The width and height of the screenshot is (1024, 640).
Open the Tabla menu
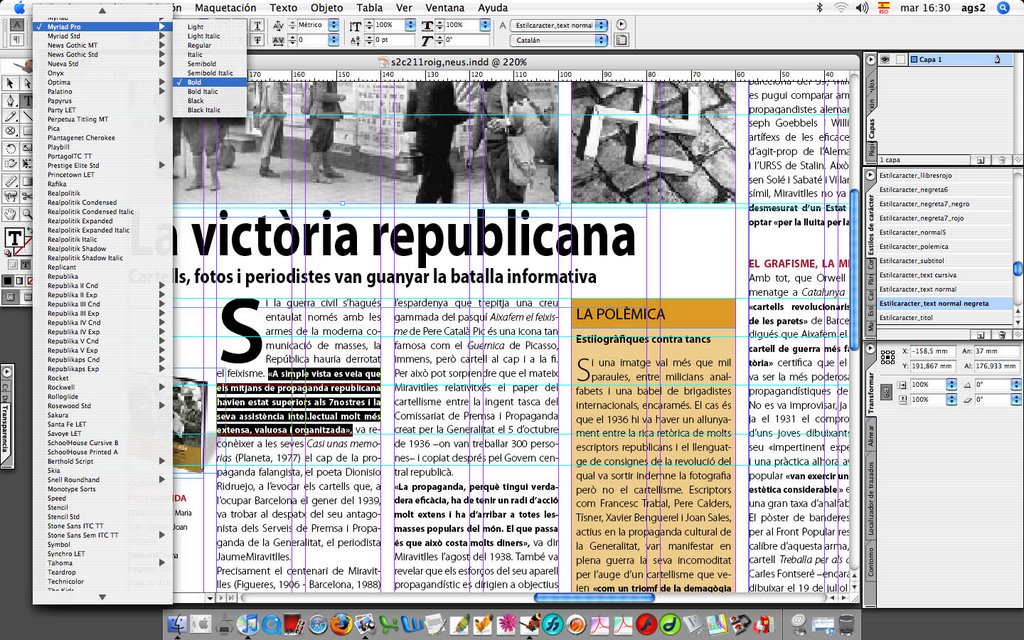(x=370, y=8)
